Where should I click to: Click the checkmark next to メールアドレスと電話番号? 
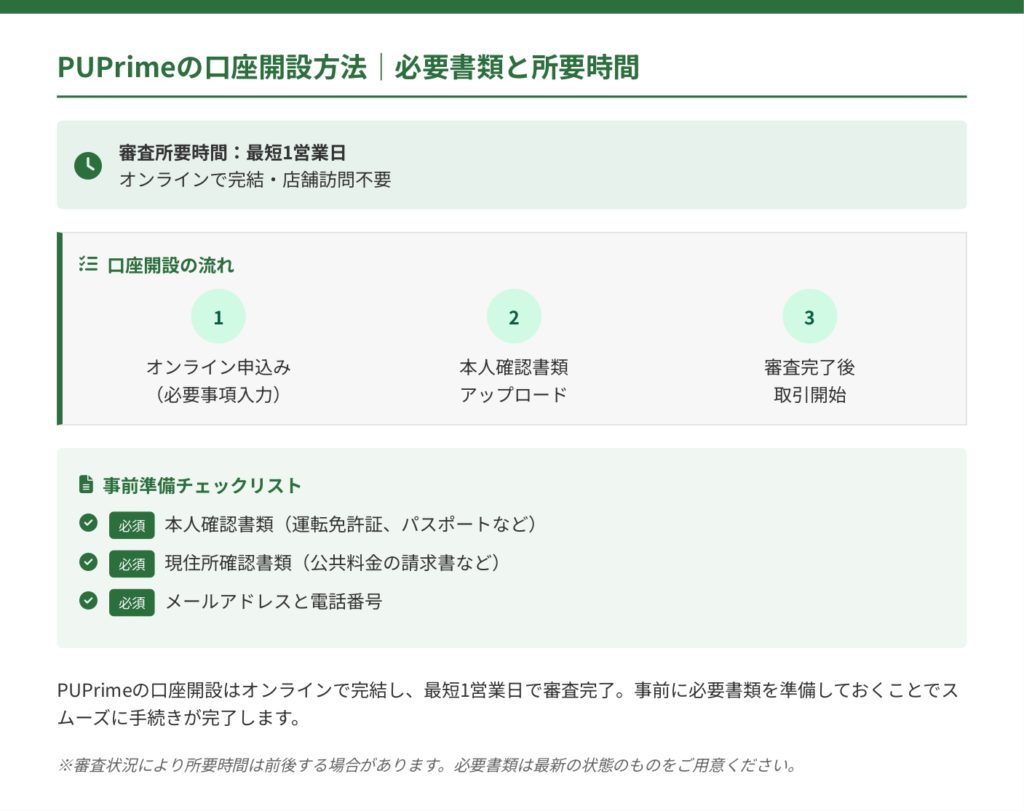[88, 601]
